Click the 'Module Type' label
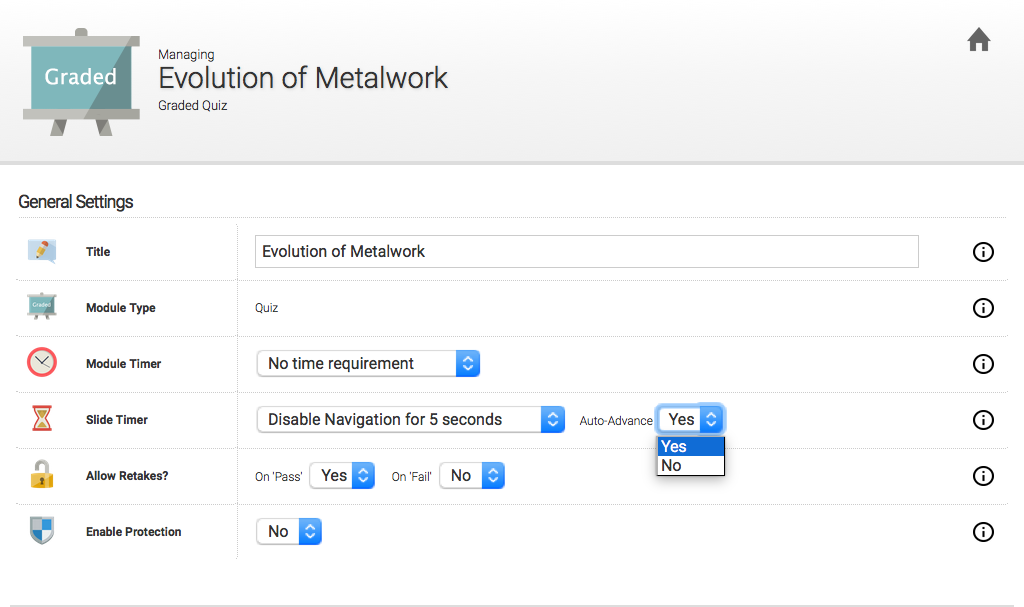Screen dimensions: 1024x607 tap(121, 308)
